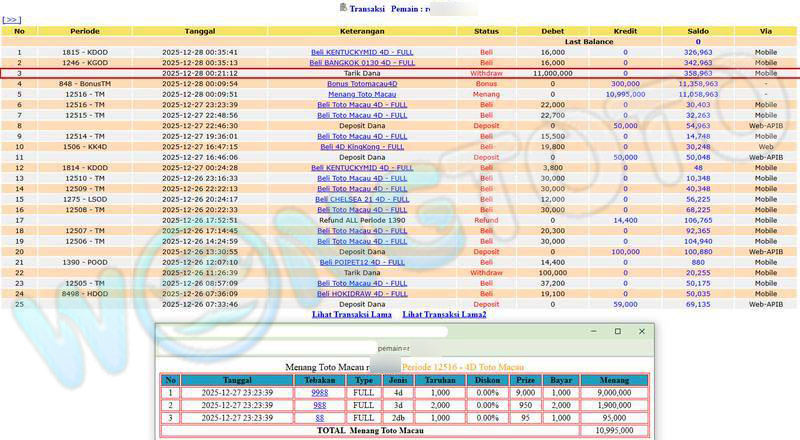Open Bonus Totomacau4D transaction link
The height and width of the screenshot is (440, 800).
coord(362,84)
